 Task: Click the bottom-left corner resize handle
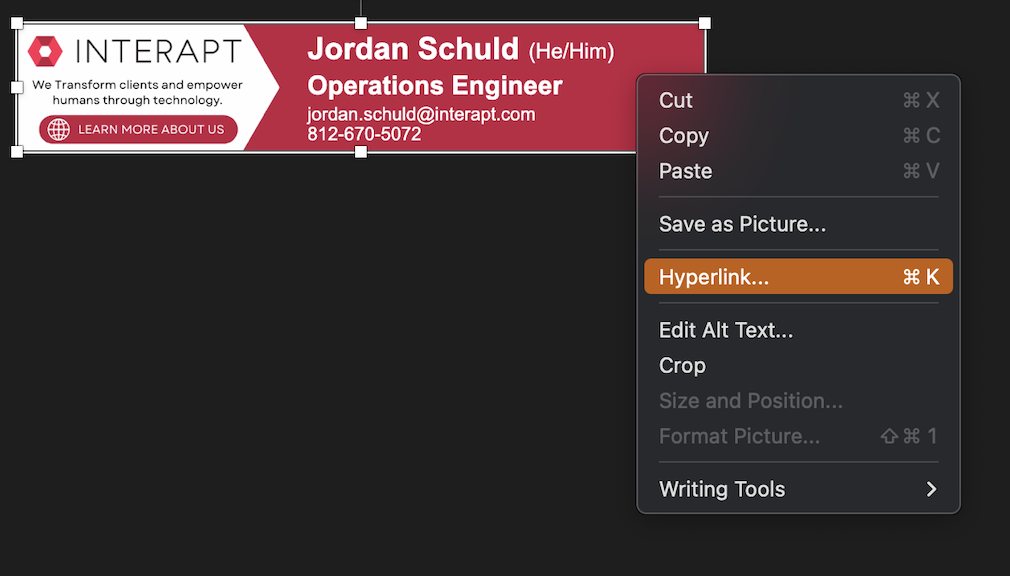pos(17,152)
